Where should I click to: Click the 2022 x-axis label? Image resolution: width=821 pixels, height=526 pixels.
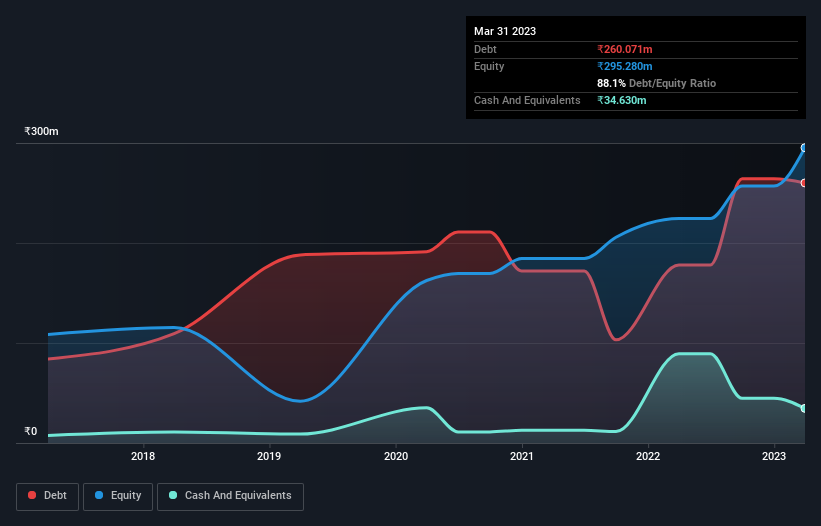(x=648, y=456)
